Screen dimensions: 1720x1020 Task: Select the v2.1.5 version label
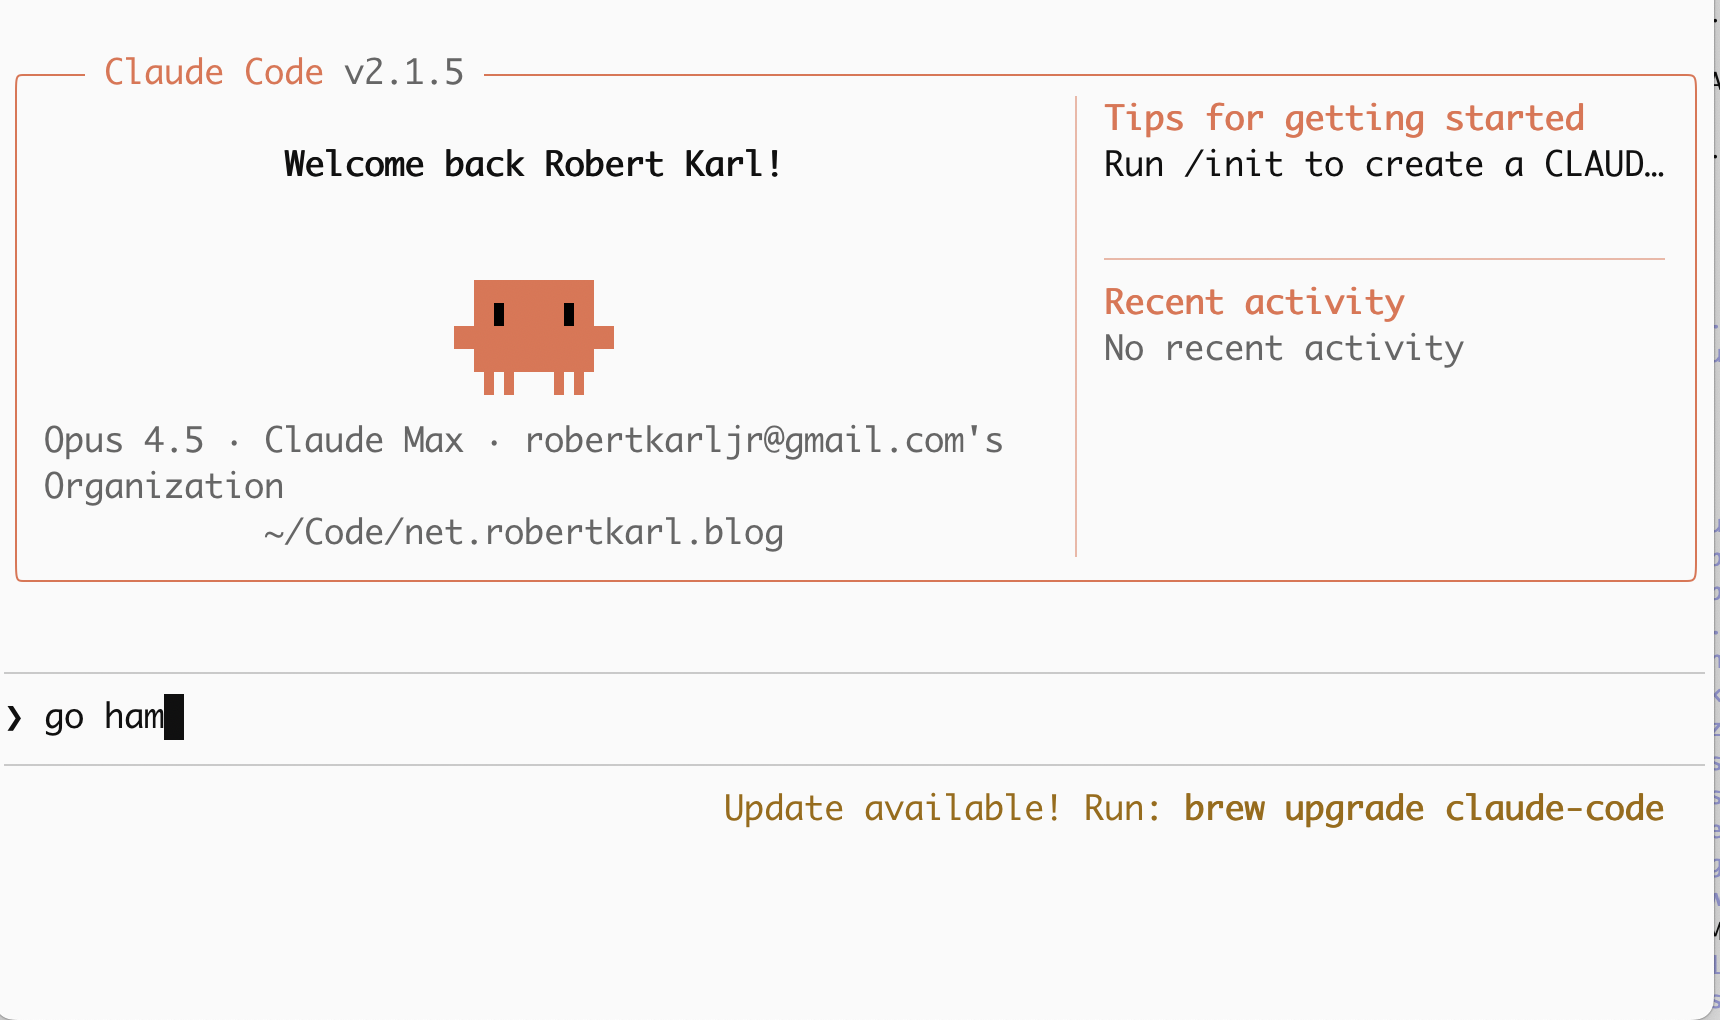(x=404, y=73)
